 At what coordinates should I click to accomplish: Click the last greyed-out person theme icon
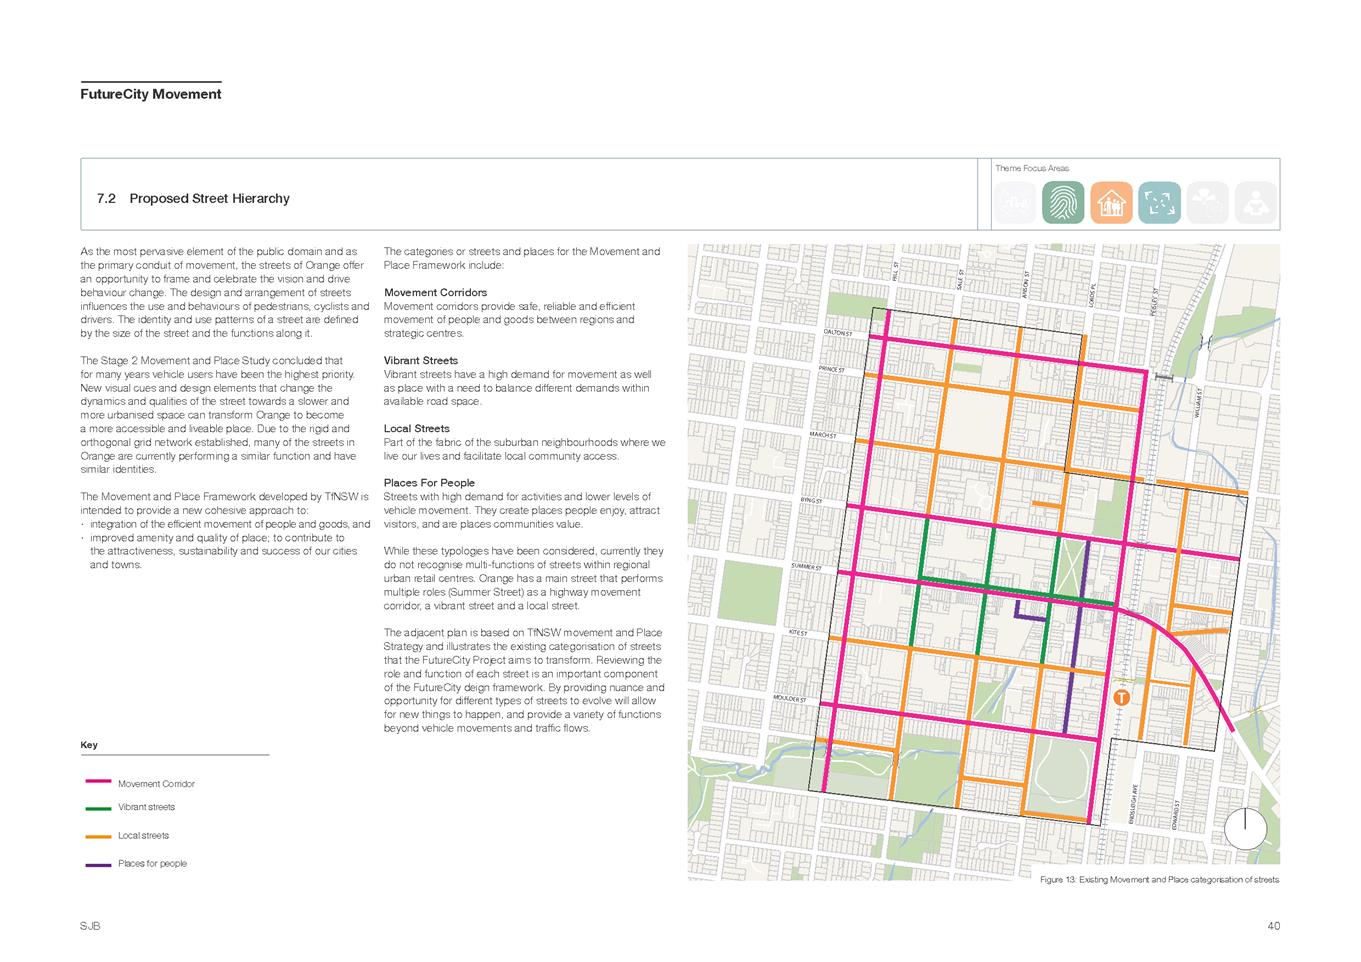(1255, 203)
